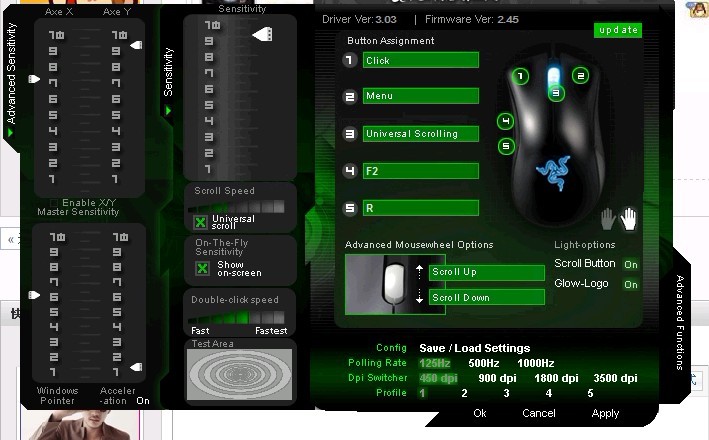This screenshot has height=440, width=709.
Task: Enable X/Y Master Sensitivity checkbox
Action: pyautogui.click(x=54, y=203)
